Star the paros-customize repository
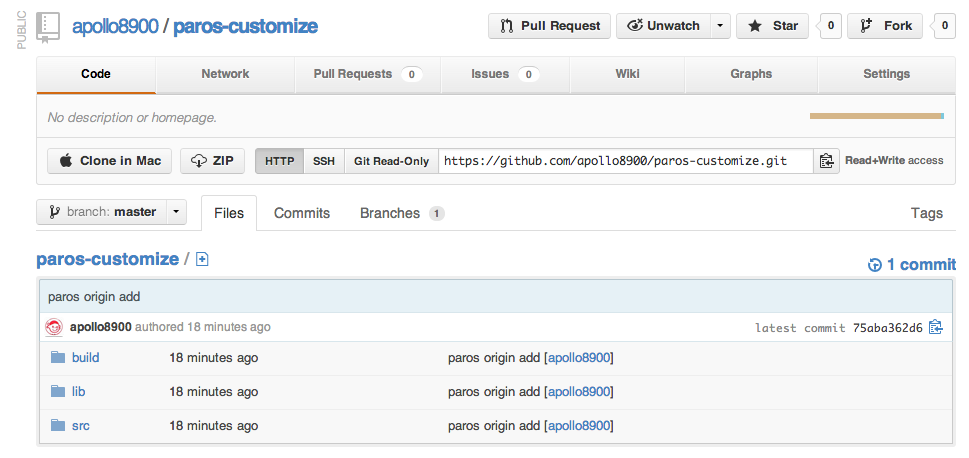The width and height of the screenshot is (969, 458). pyautogui.click(x=772, y=26)
